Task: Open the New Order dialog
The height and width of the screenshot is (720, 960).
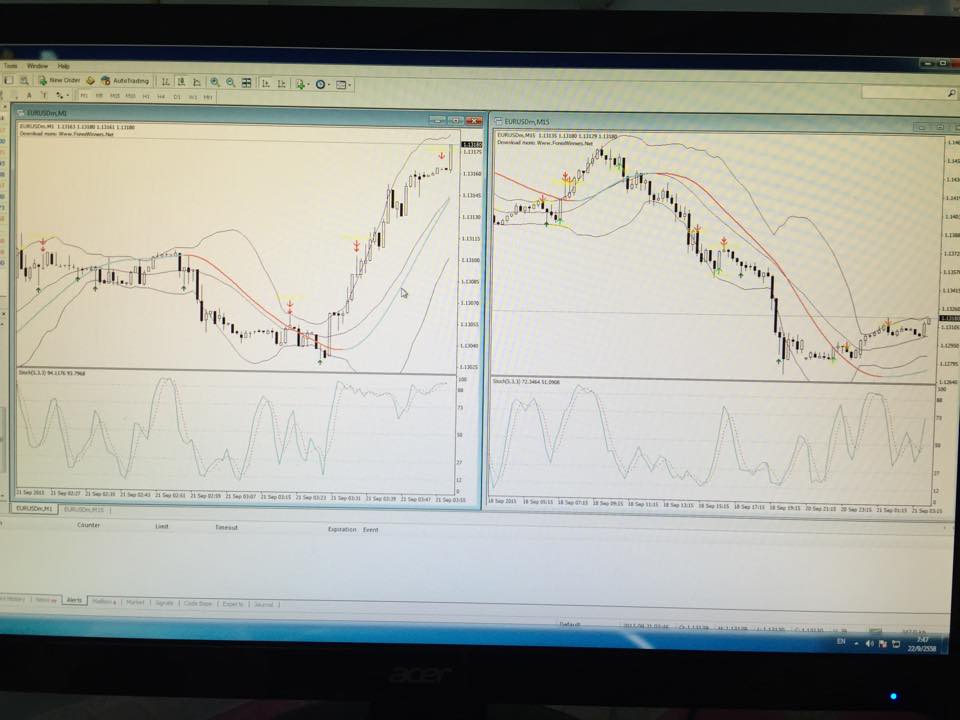Action: point(60,80)
